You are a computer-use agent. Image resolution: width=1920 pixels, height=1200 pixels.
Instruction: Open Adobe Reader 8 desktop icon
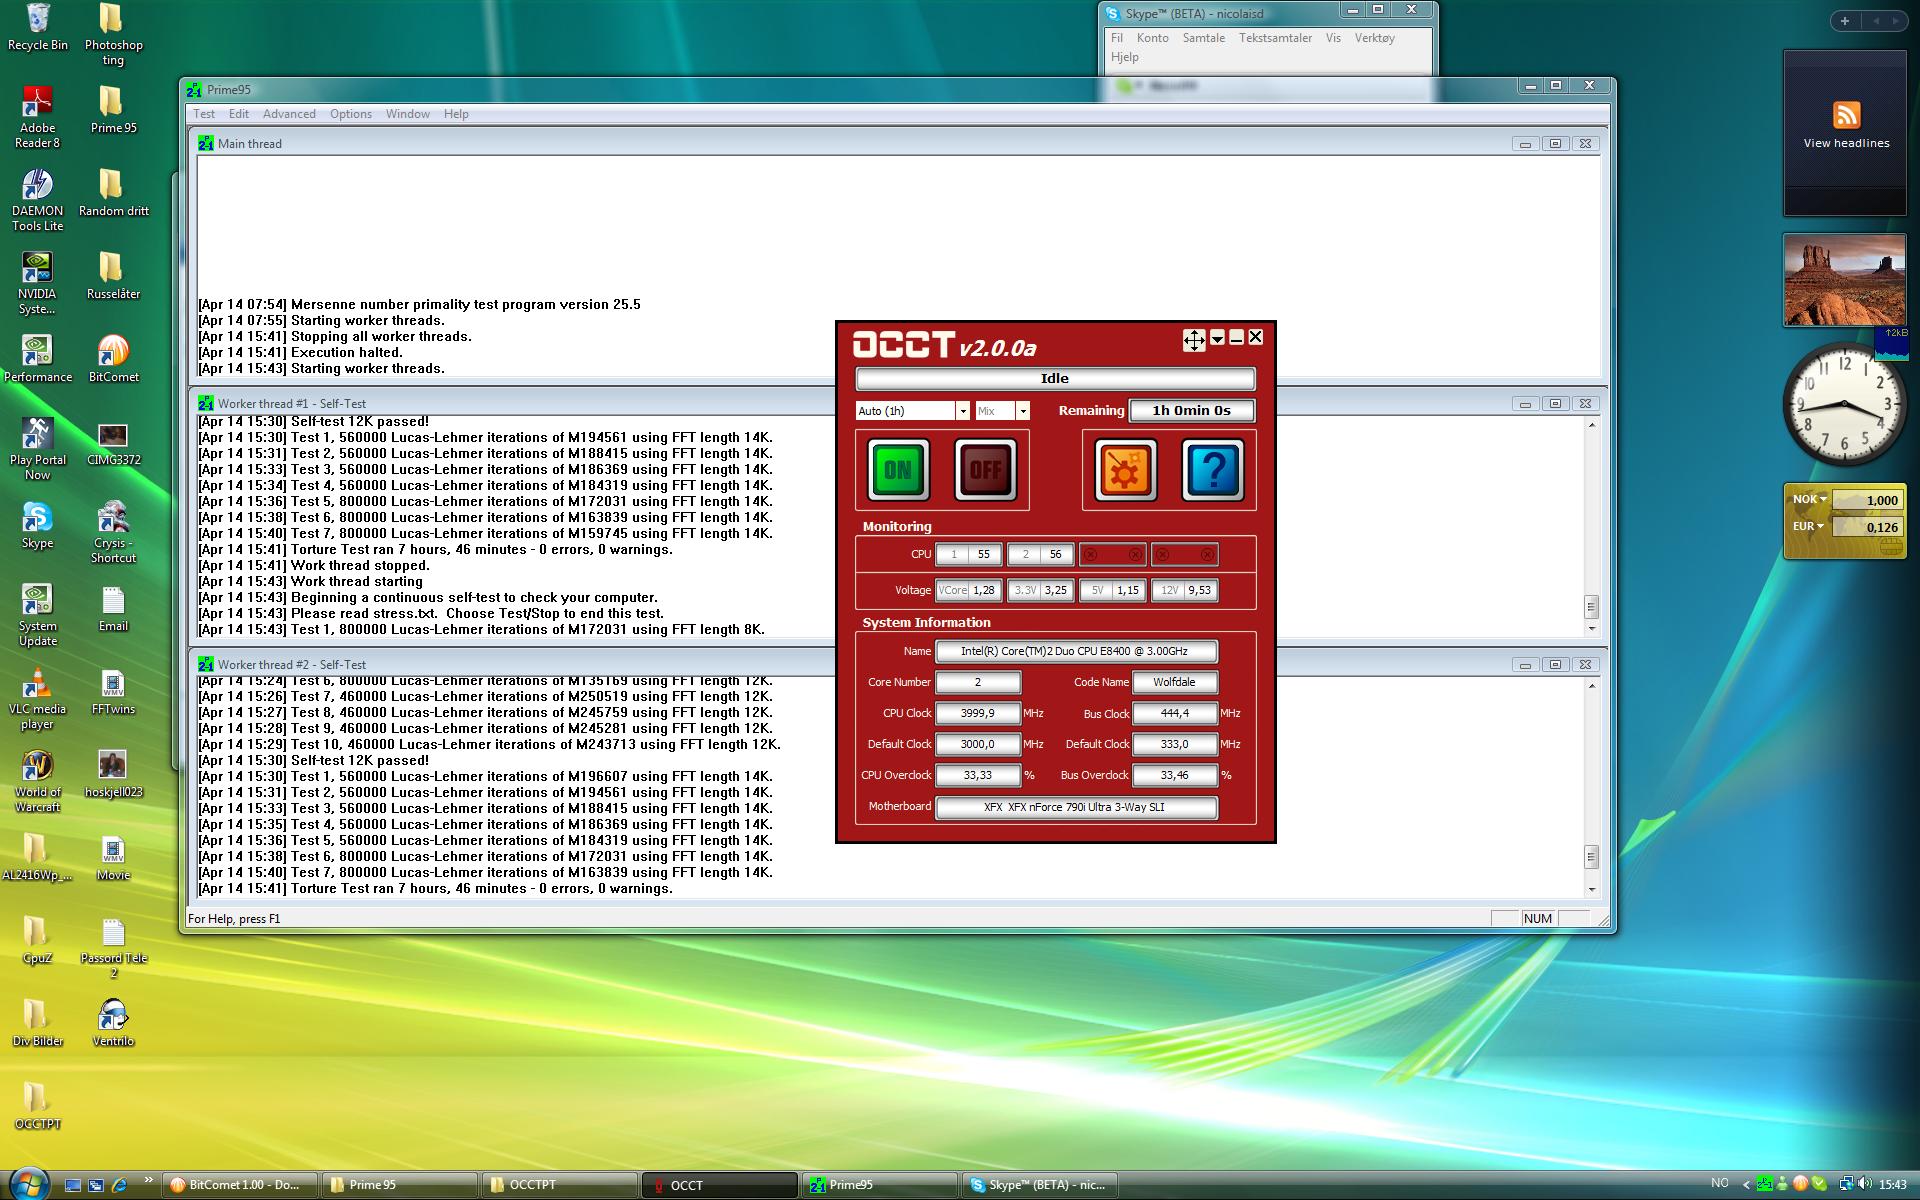(38, 118)
